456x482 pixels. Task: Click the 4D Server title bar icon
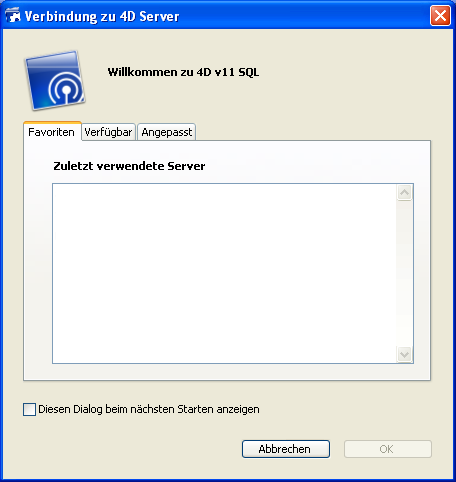point(13,16)
